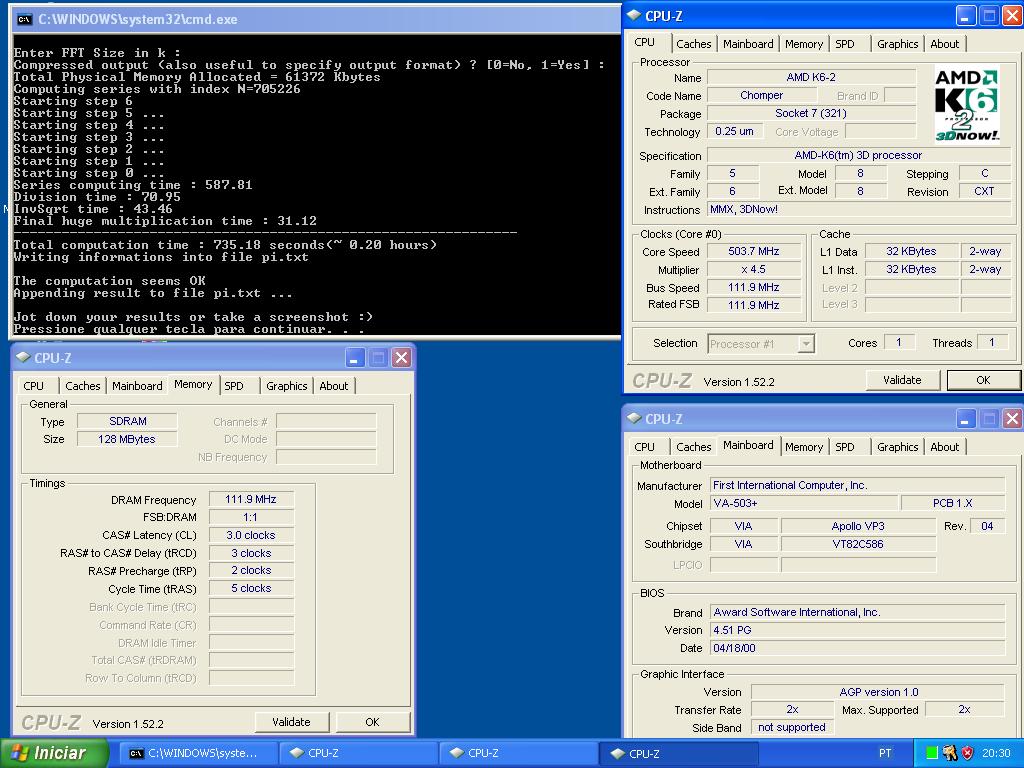Select Caches tab in Memory window

click(83, 386)
